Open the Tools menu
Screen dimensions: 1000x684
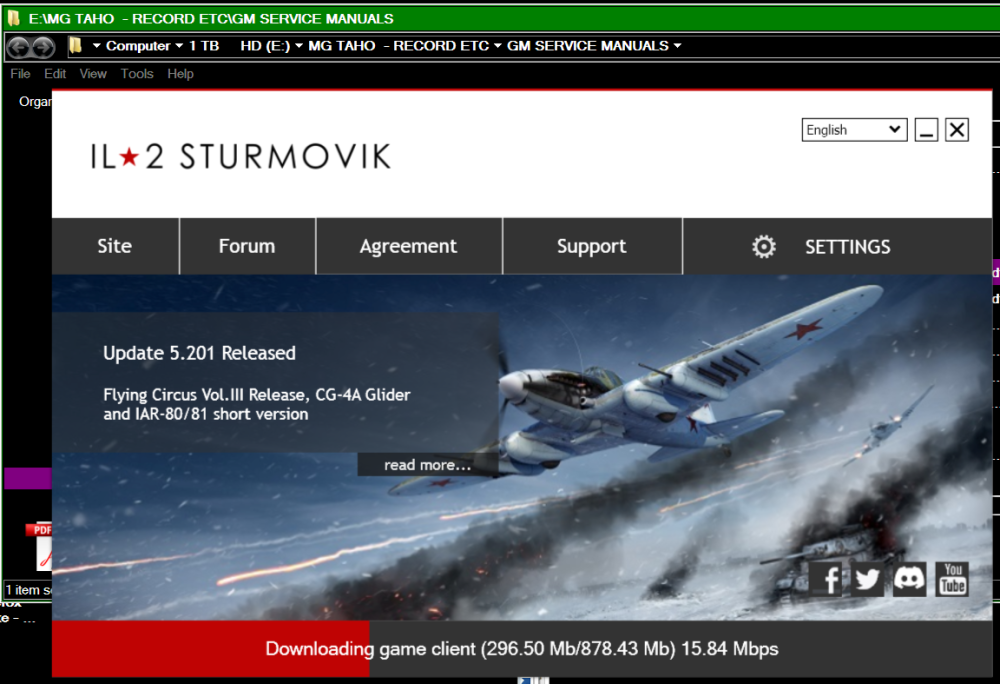(x=136, y=73)
